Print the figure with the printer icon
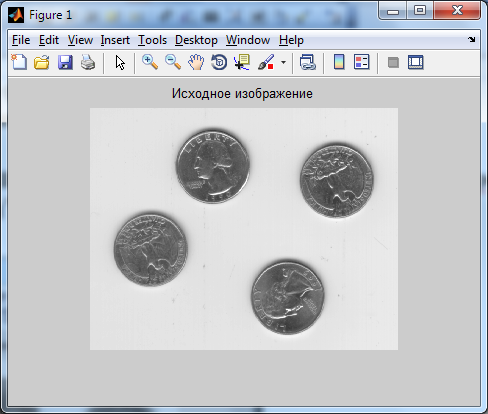The width and height of the screenshot is (488, 414). [88, 62]
